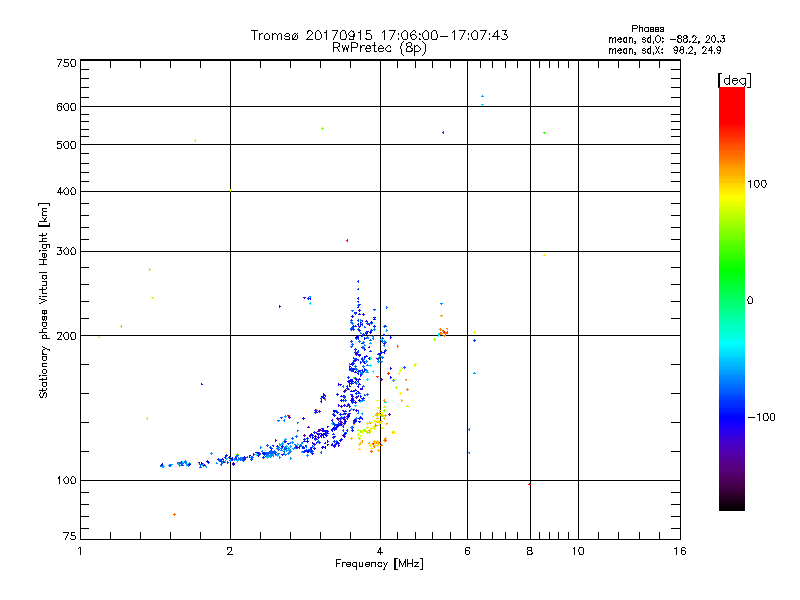Click the y-axis label "750"

66,63
